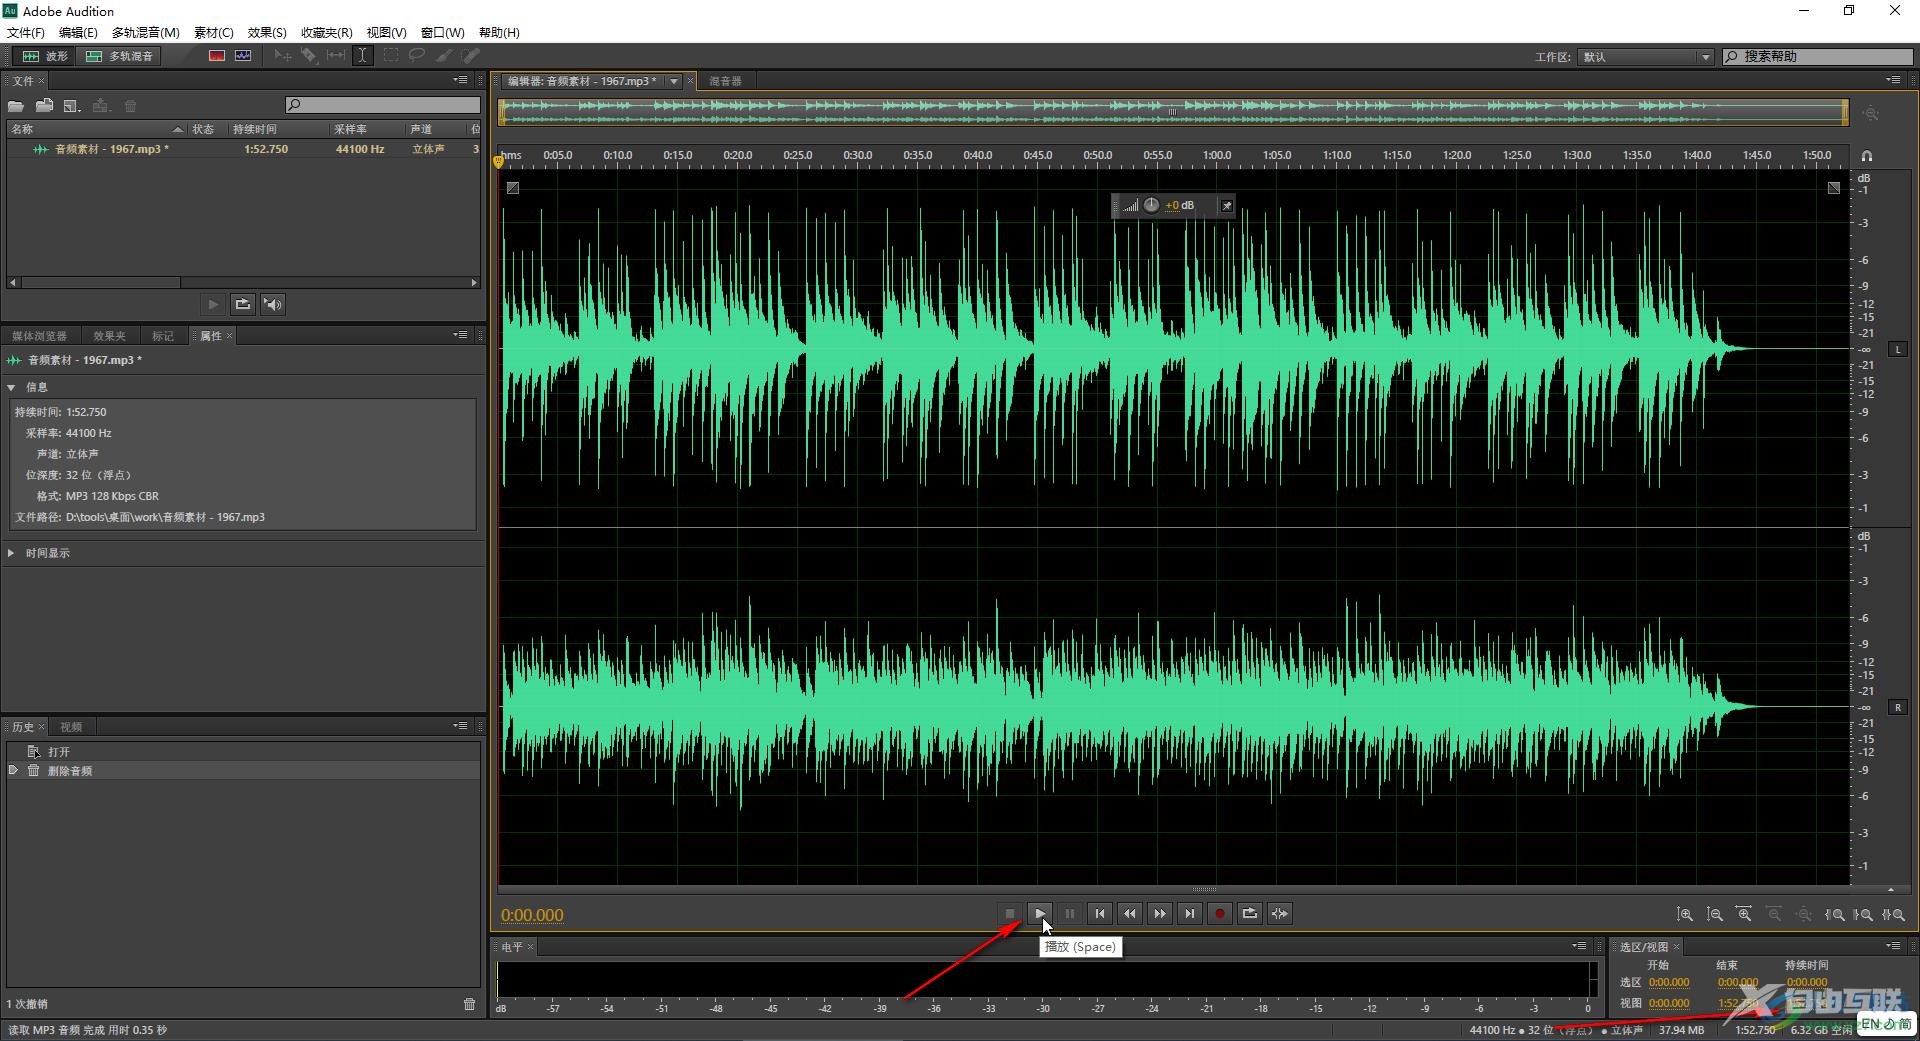
Task: Open workspace 默认 dropdown
Action: [x=1647, y=57]
